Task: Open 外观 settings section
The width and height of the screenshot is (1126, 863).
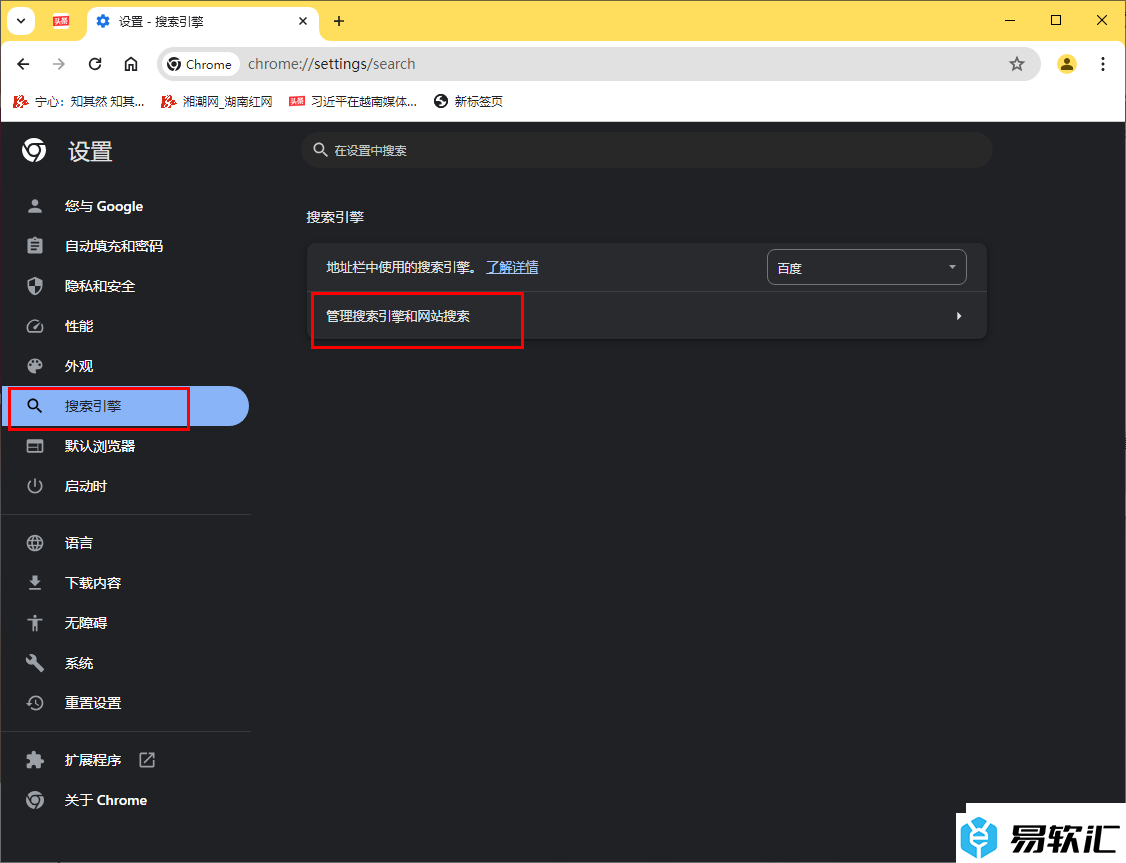Action: [125, 366]
